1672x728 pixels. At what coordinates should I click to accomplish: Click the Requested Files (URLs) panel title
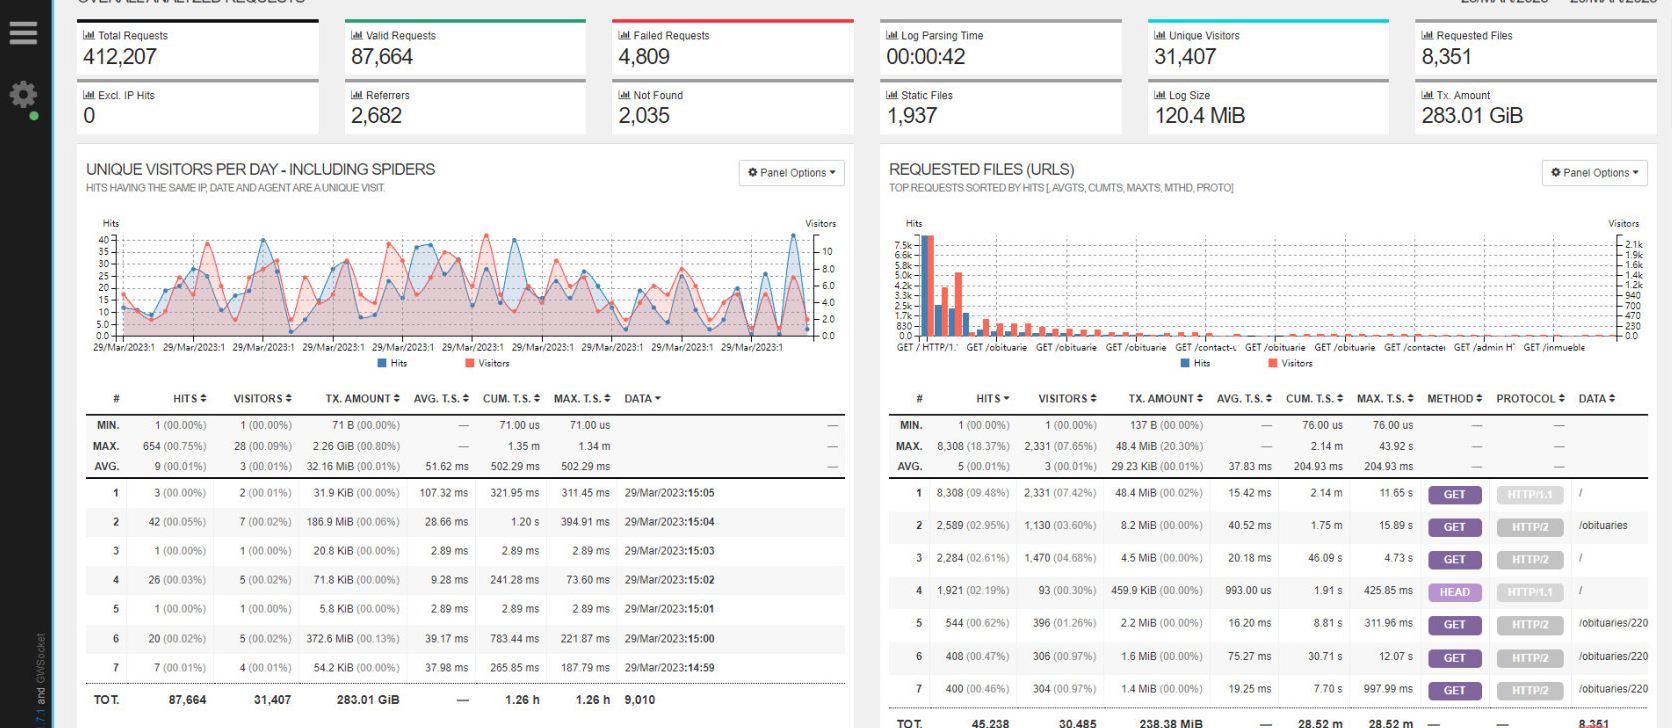click(x=982, y=169)
